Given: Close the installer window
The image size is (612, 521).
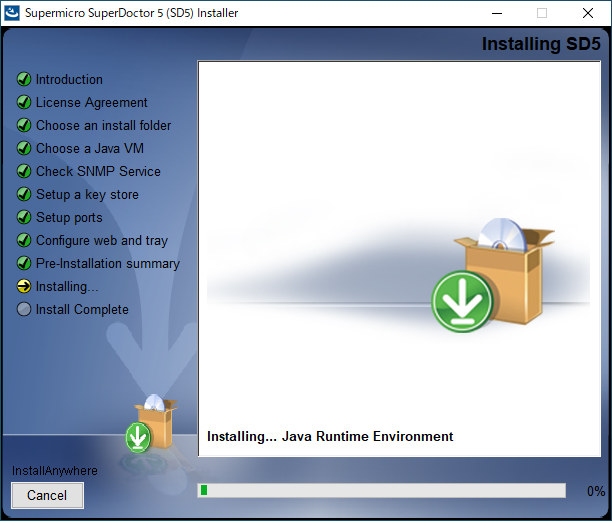Looking at the screenshot, I should tap(588, 13).
